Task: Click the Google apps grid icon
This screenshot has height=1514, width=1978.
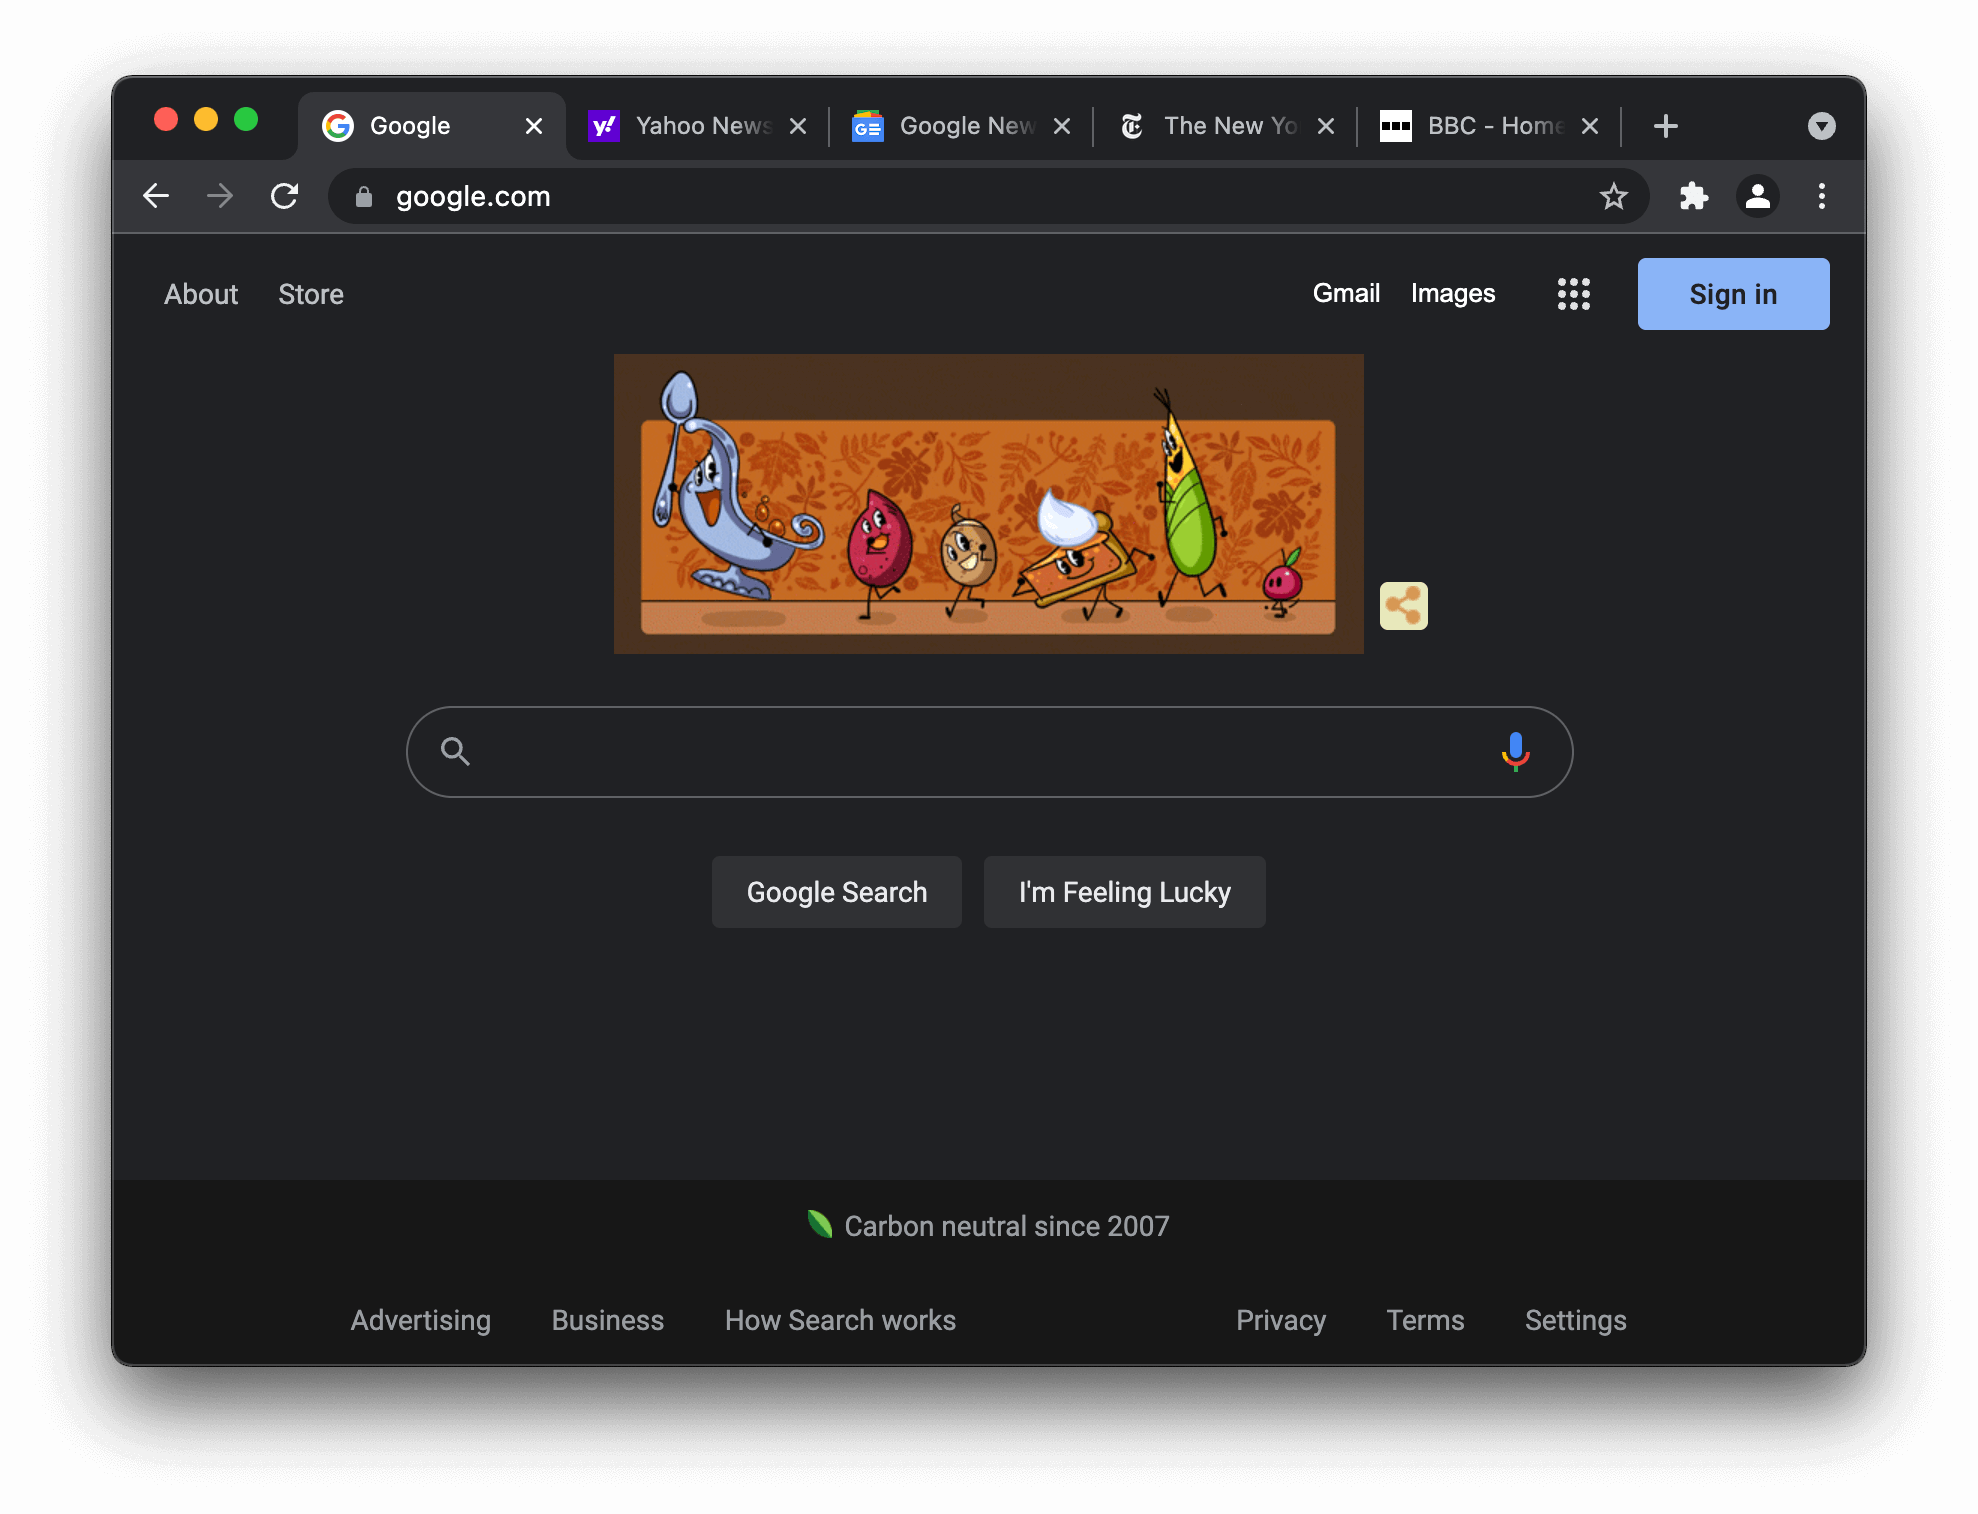Action: pos(1573,294)
